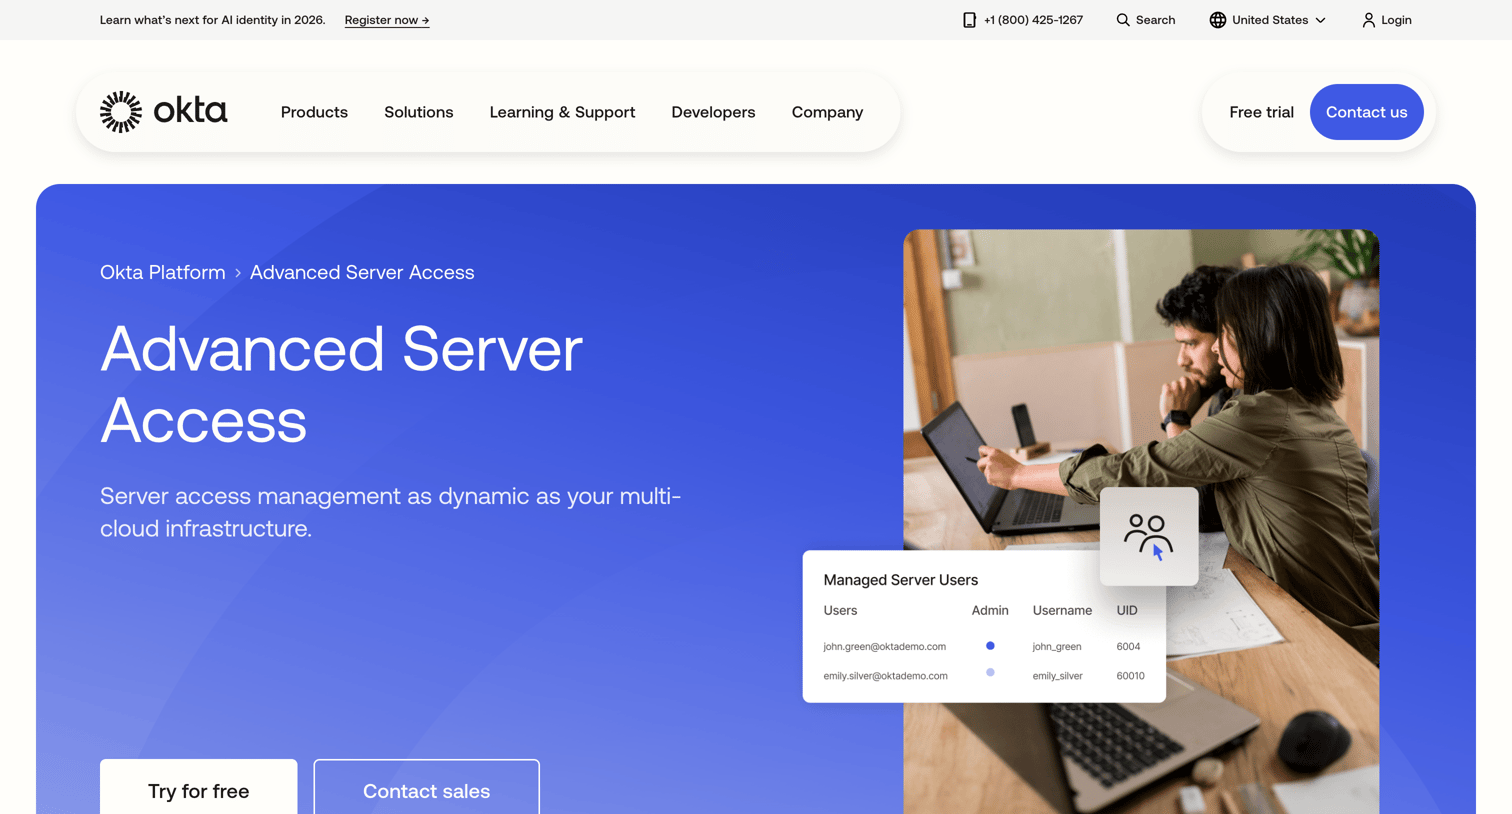Click the globe icon for region

1217,20
